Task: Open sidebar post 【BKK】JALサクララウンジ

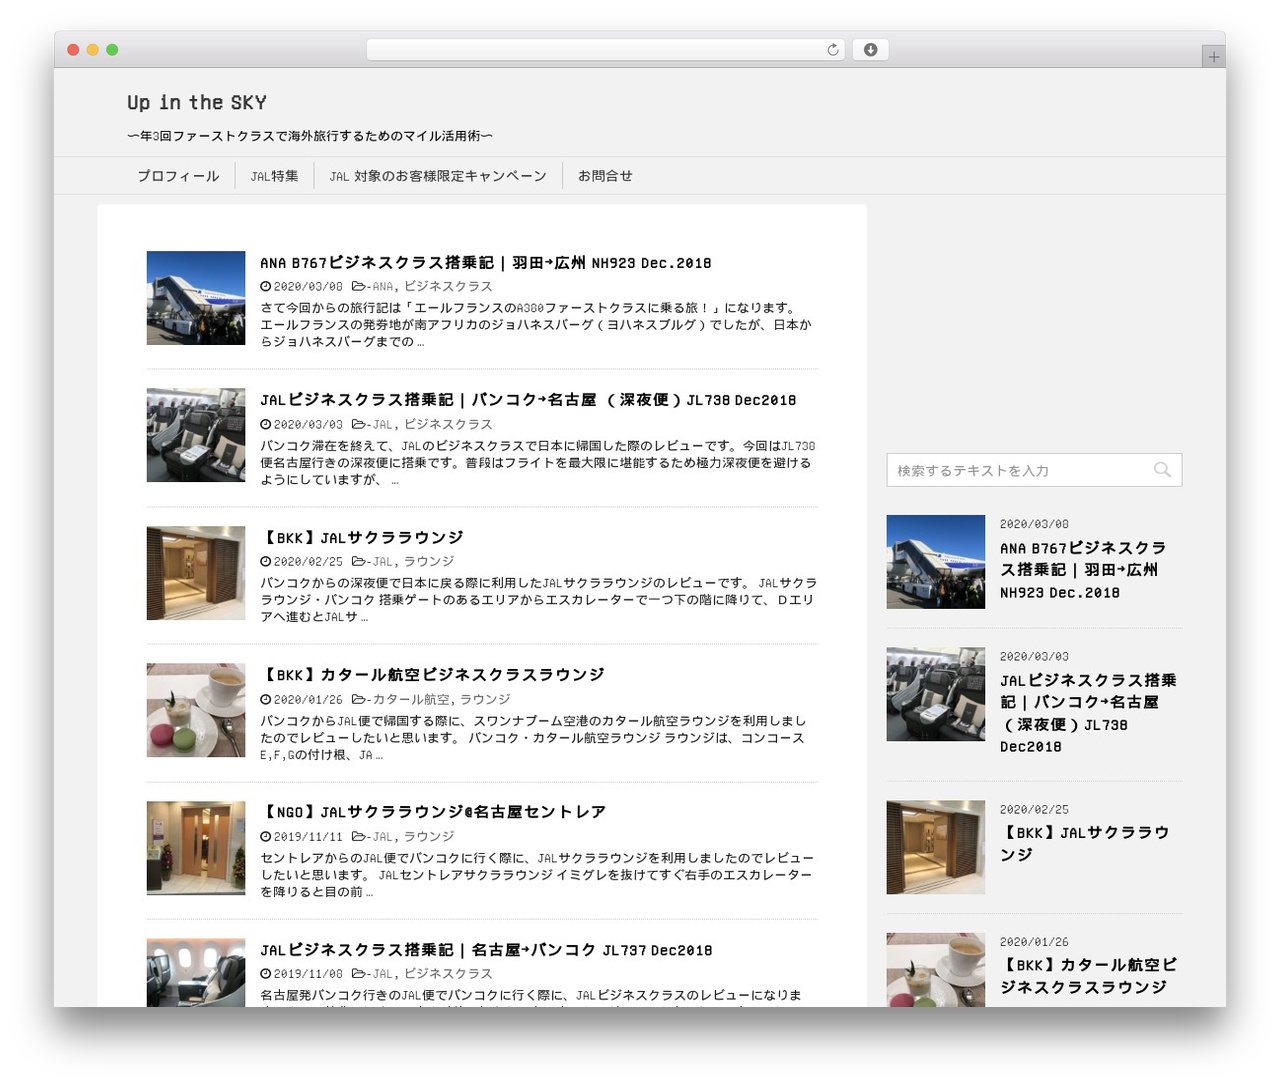Action: click(x=1085, y=843)
